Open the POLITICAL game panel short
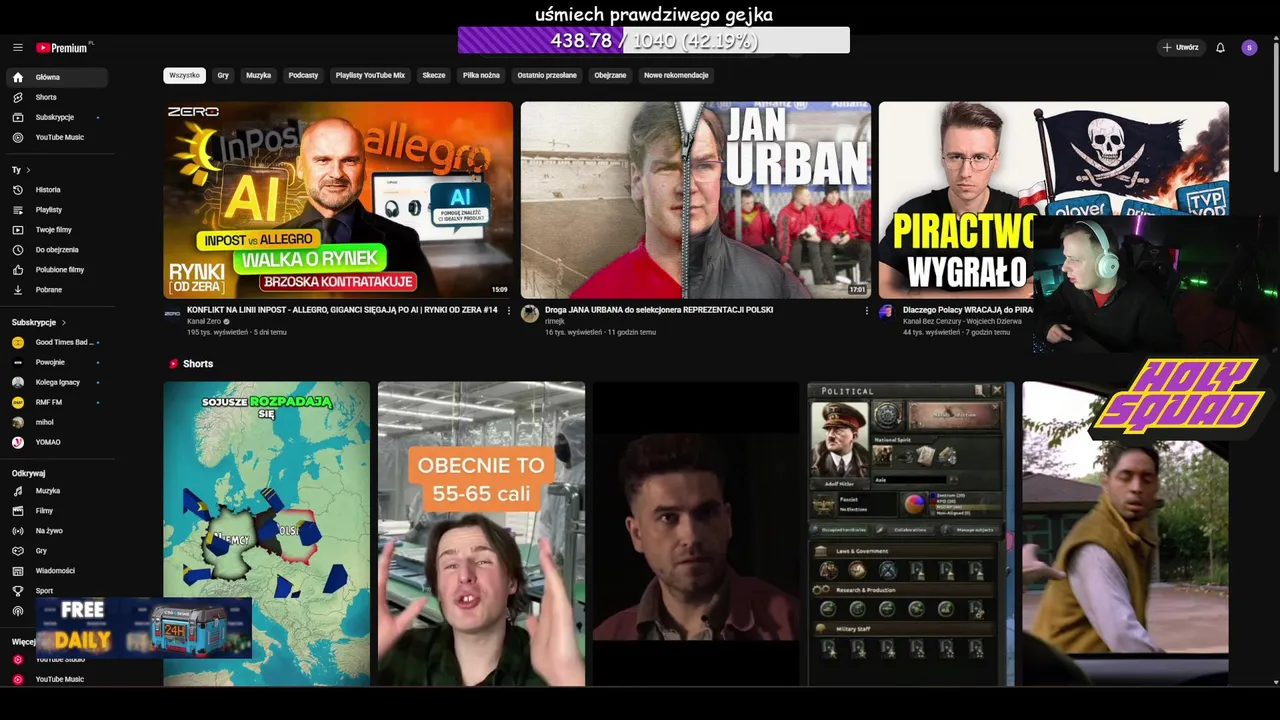The width and height of the screenshot is (1280, 720). coord(910,534)
